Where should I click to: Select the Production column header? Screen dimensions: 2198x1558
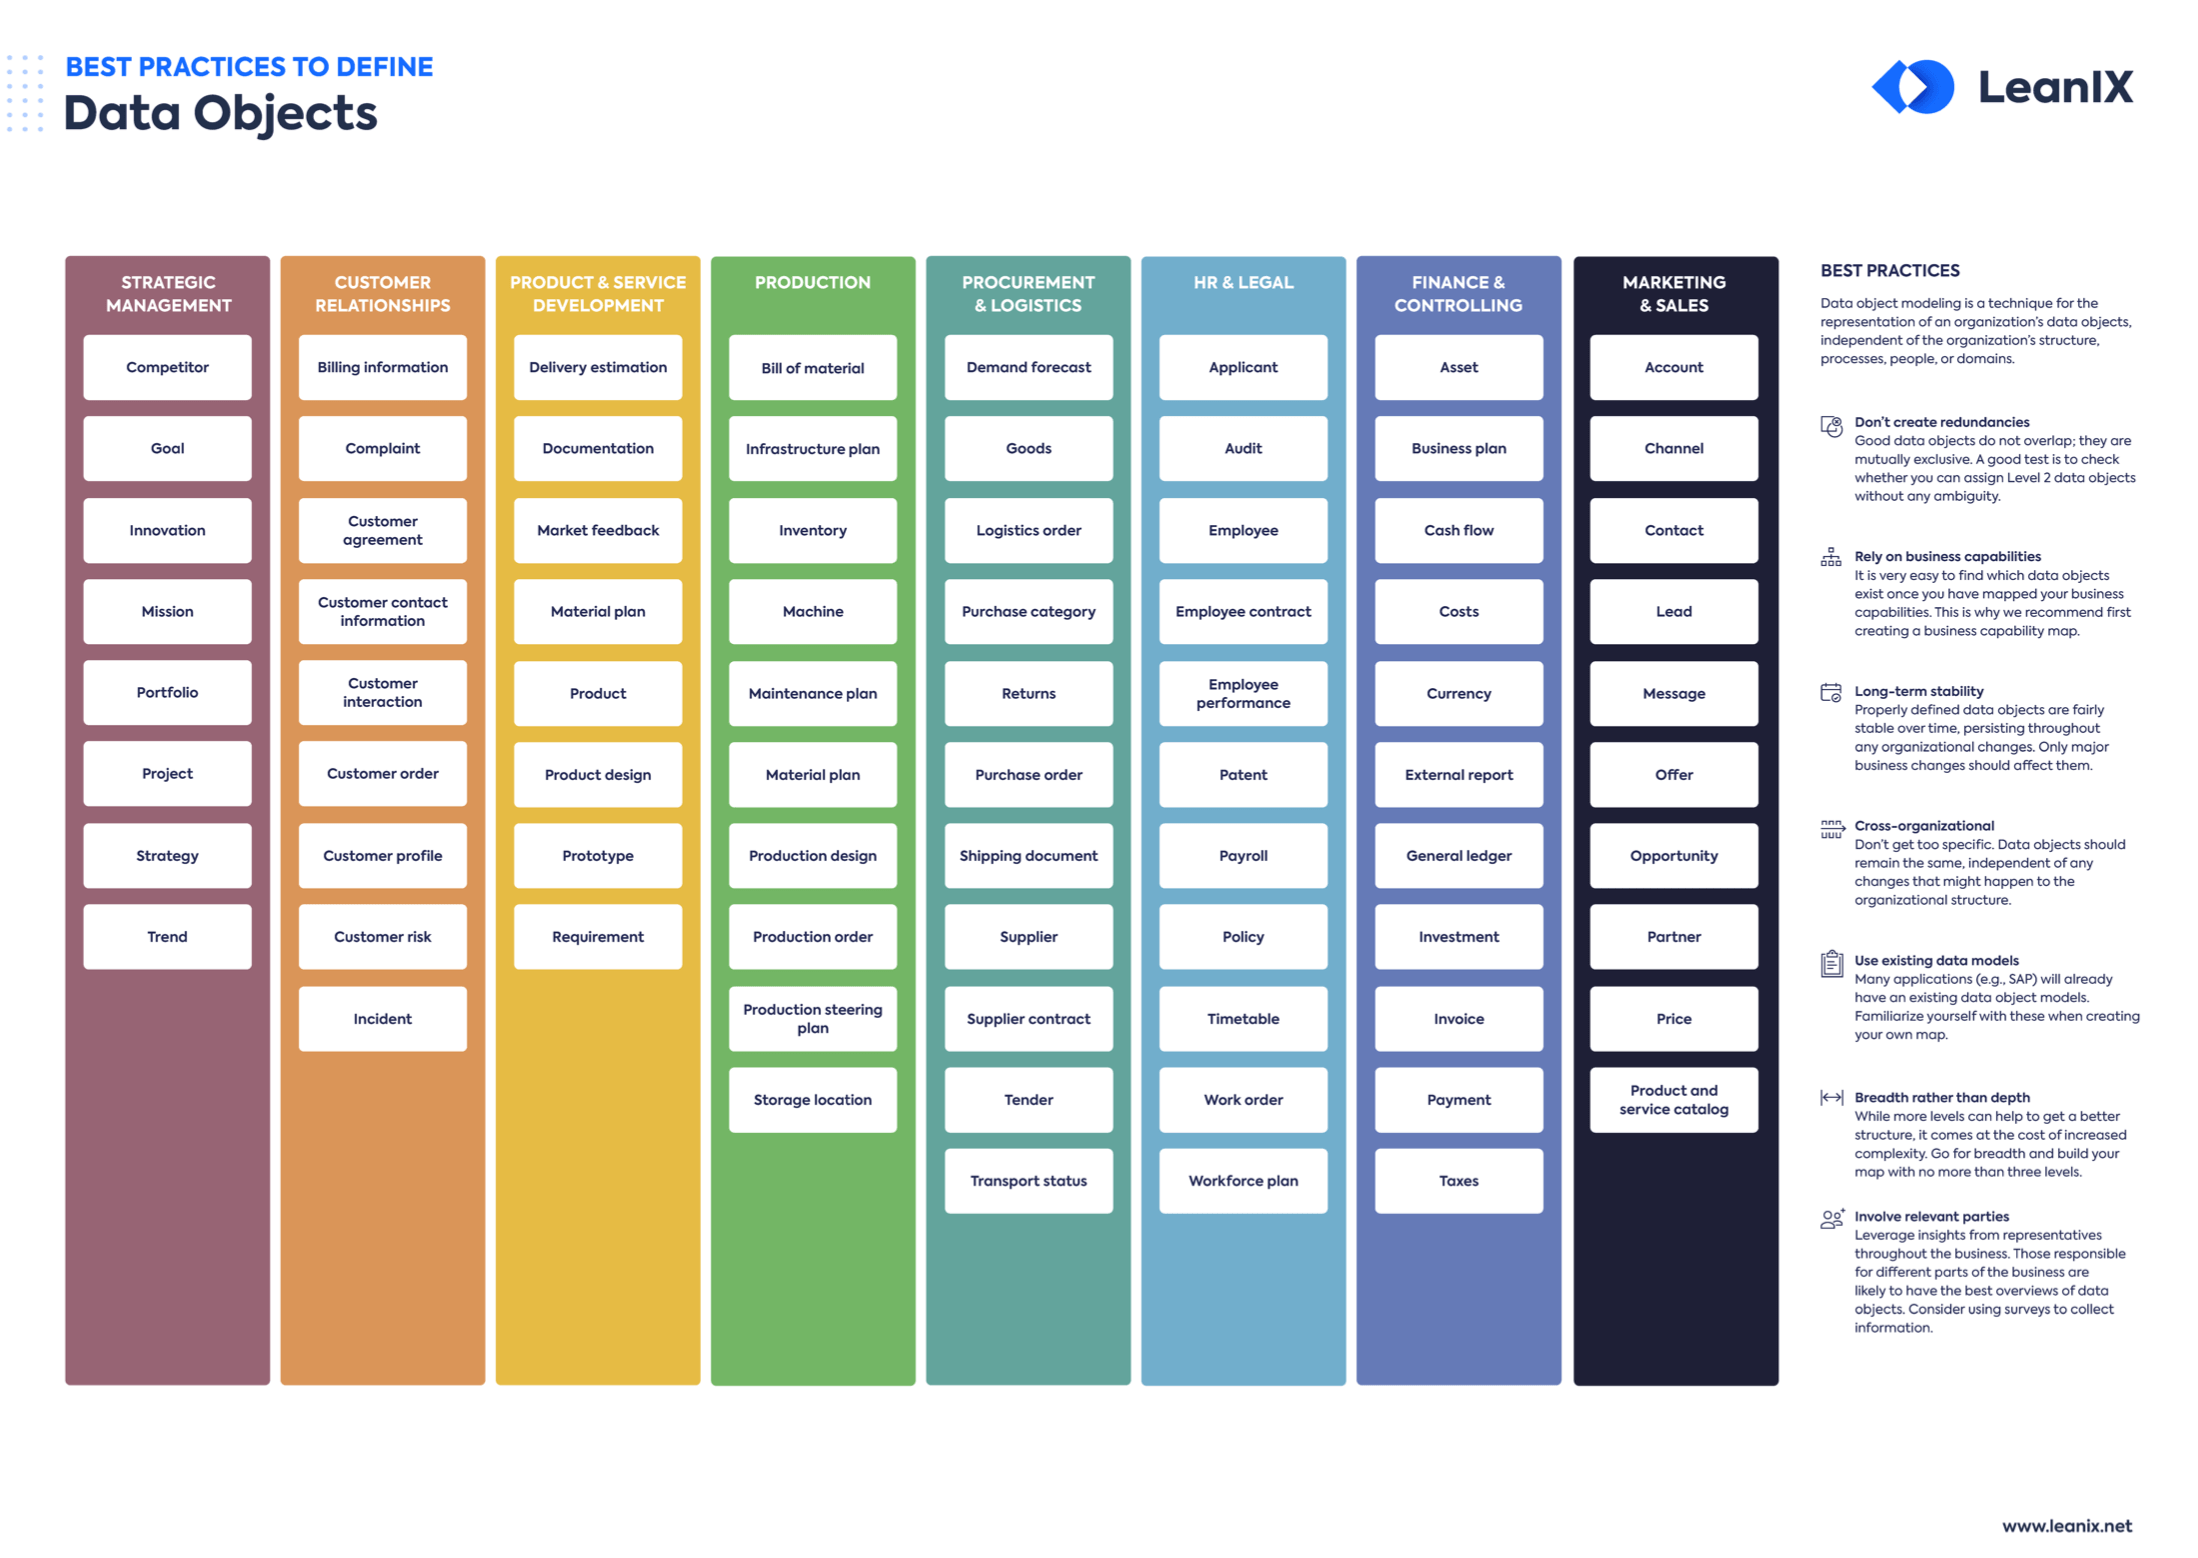pyautogui.click(x=812, y=283)
